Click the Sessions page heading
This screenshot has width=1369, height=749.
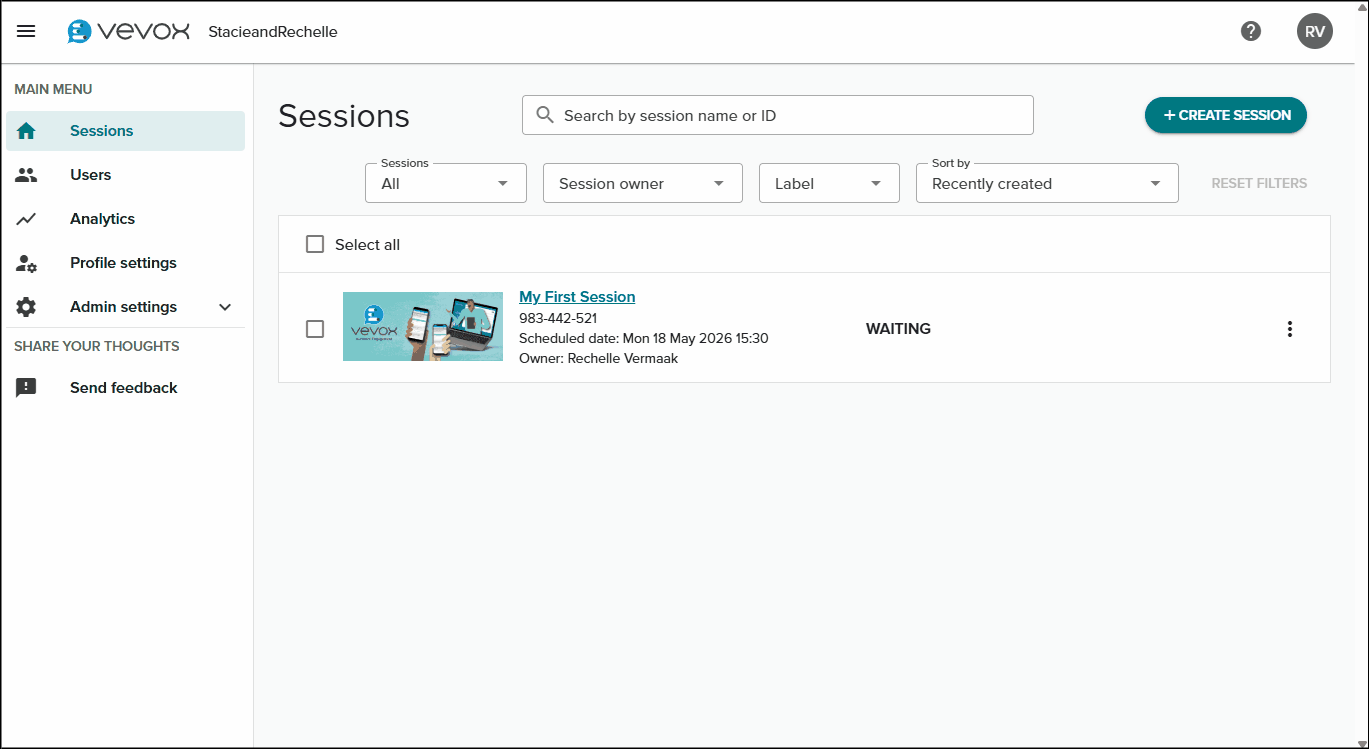[x=344, y=116]
